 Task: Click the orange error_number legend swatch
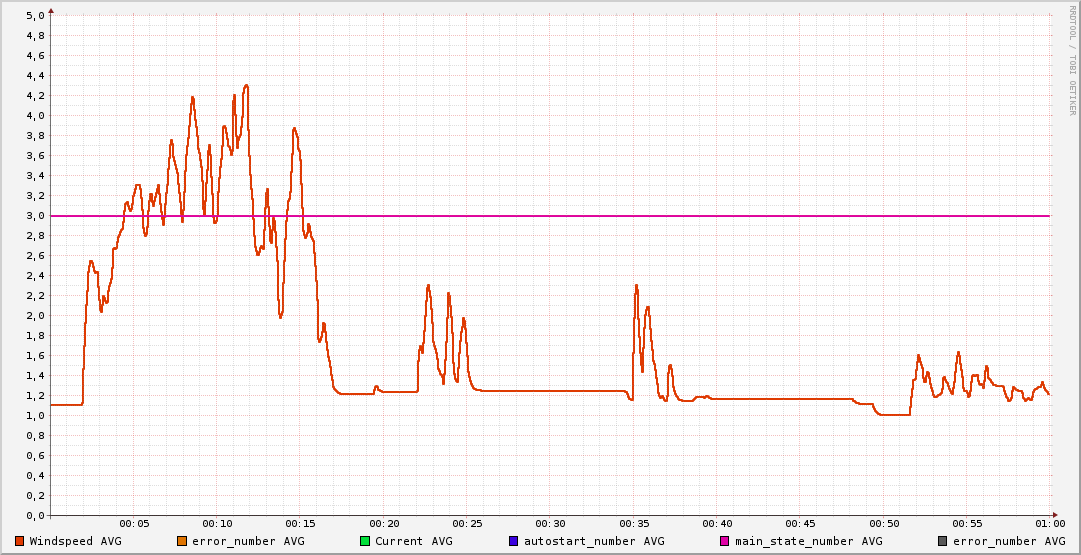pos(182,541)
